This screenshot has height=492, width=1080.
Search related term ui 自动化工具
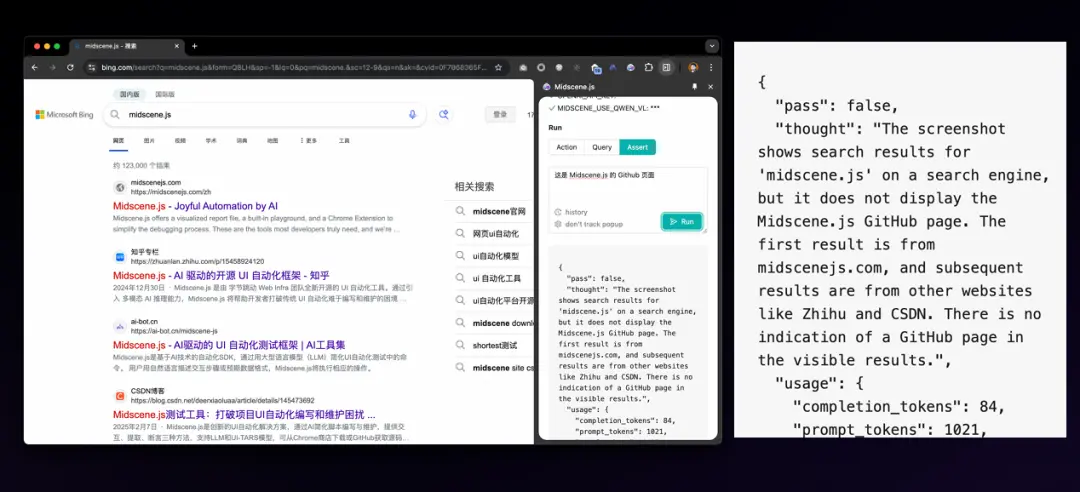497,278
